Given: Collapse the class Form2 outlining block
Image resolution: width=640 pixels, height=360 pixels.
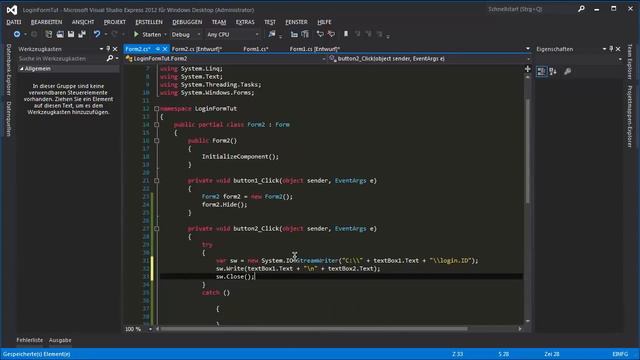Looking at the screenshot, I should coord(157,124).
